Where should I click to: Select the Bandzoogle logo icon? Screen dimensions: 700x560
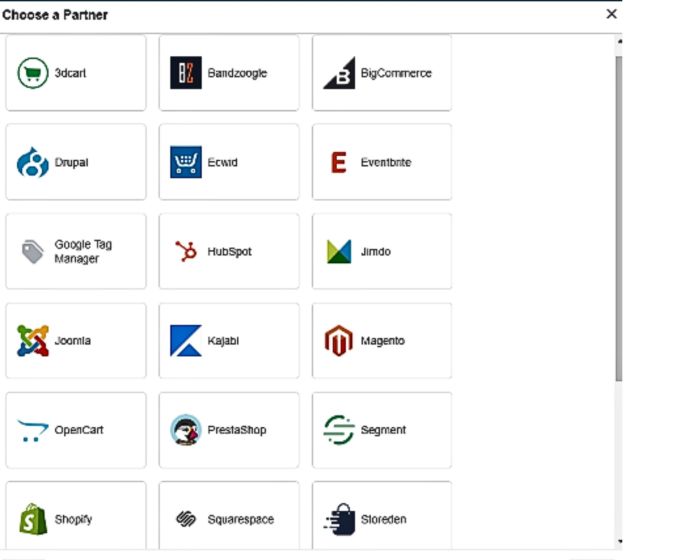pyautogui.click(x=186, y=73)
